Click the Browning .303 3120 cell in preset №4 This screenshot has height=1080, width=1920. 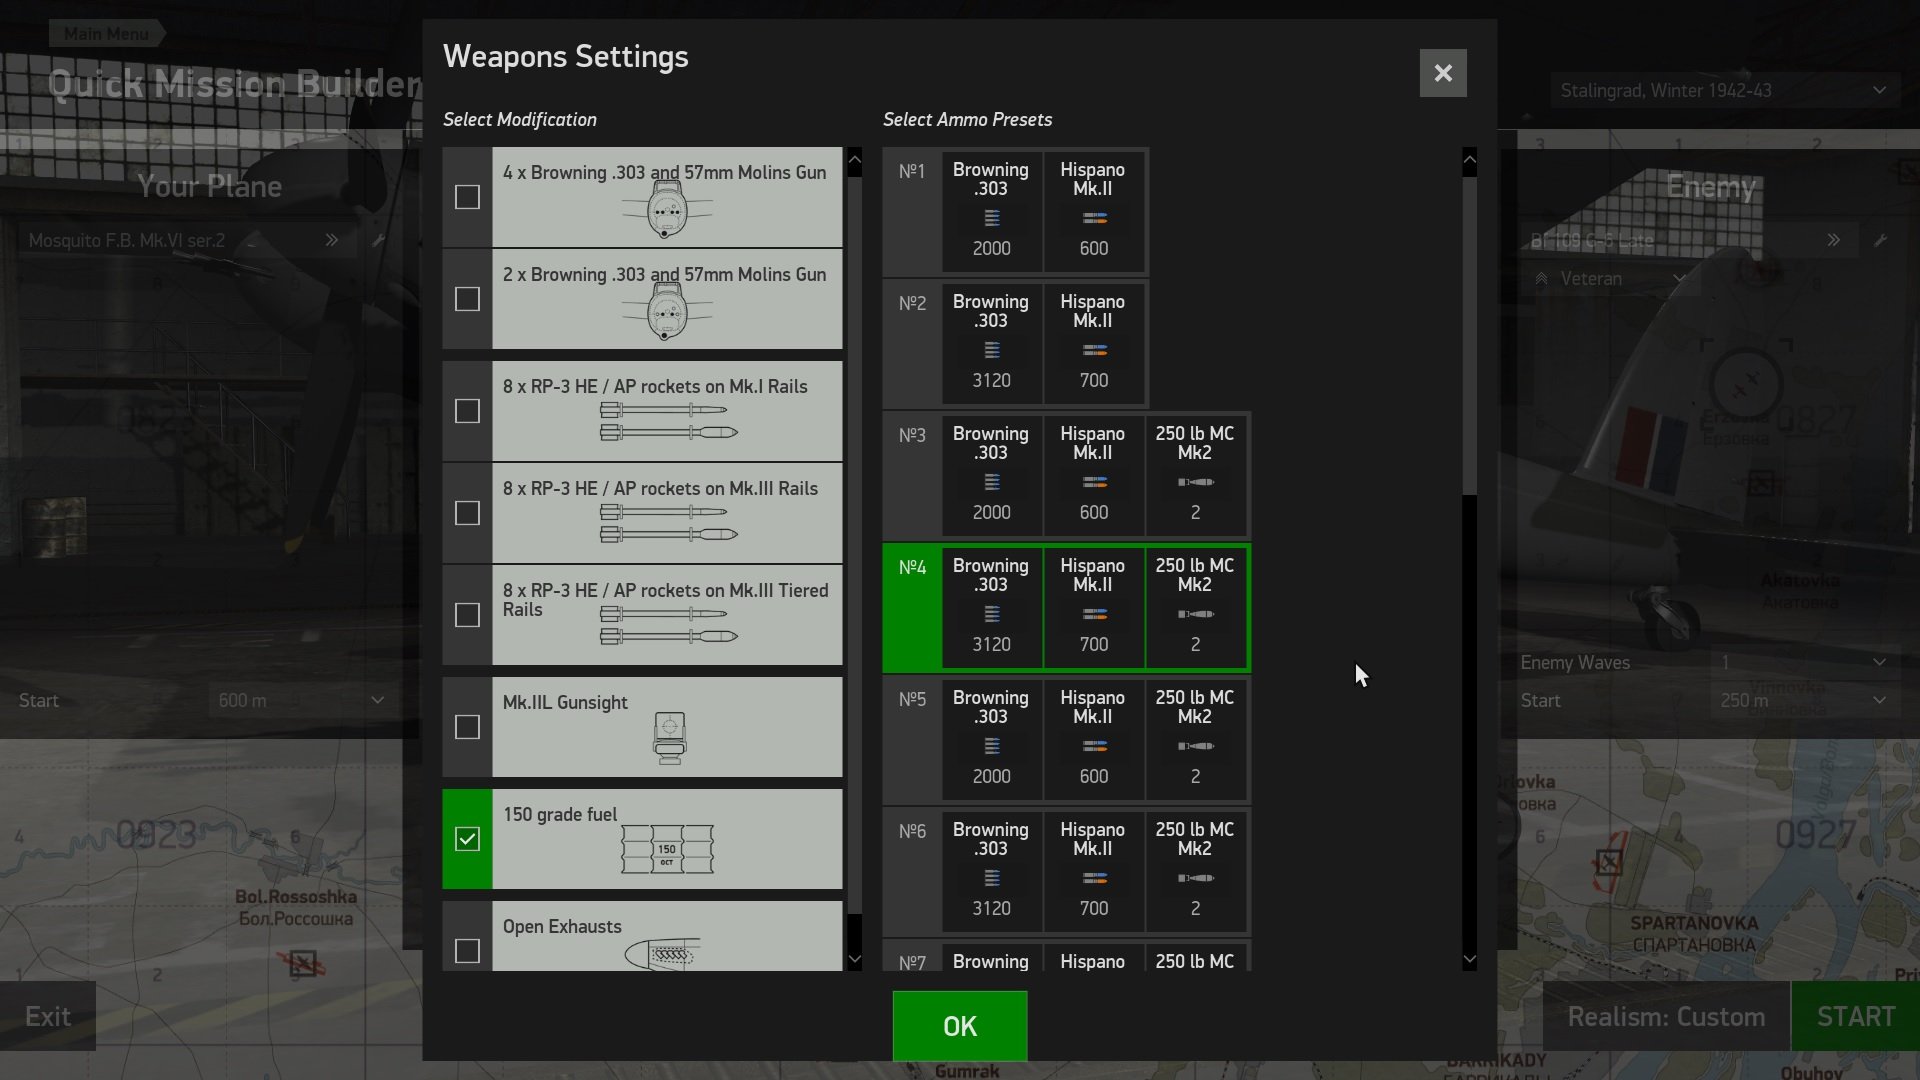(x=992, y=608)
